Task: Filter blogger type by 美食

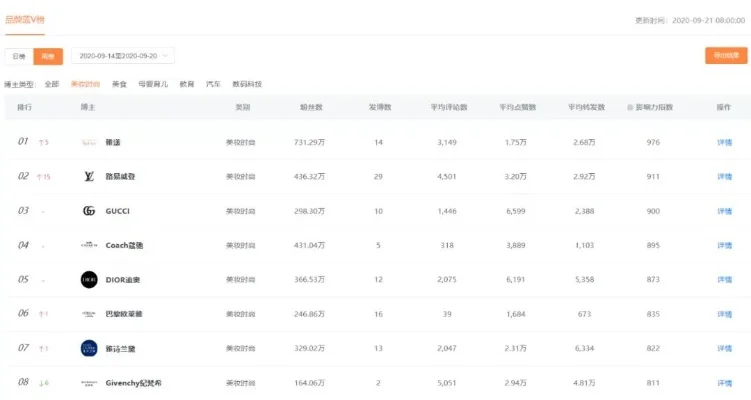Action: click(x=119, y=84)
